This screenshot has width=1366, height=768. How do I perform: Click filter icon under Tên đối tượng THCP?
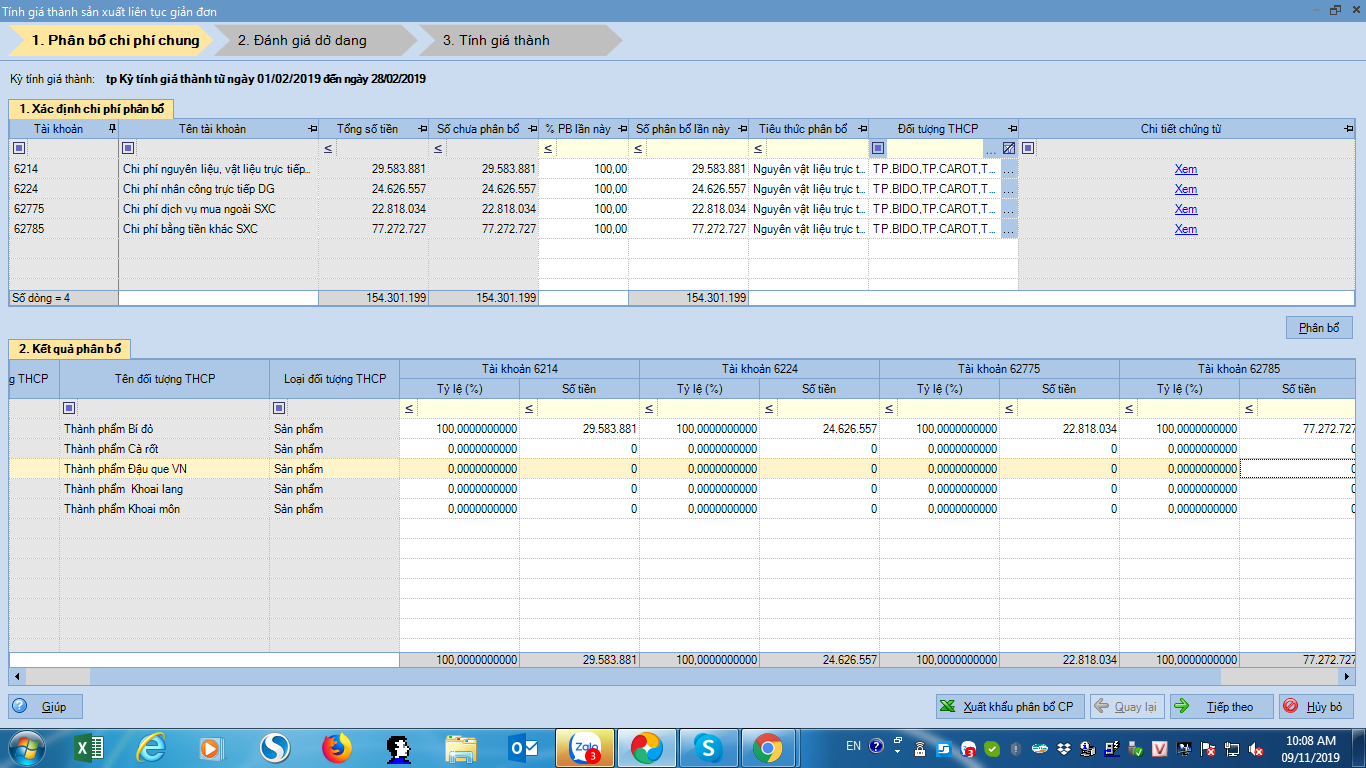[x=69, y=408]
